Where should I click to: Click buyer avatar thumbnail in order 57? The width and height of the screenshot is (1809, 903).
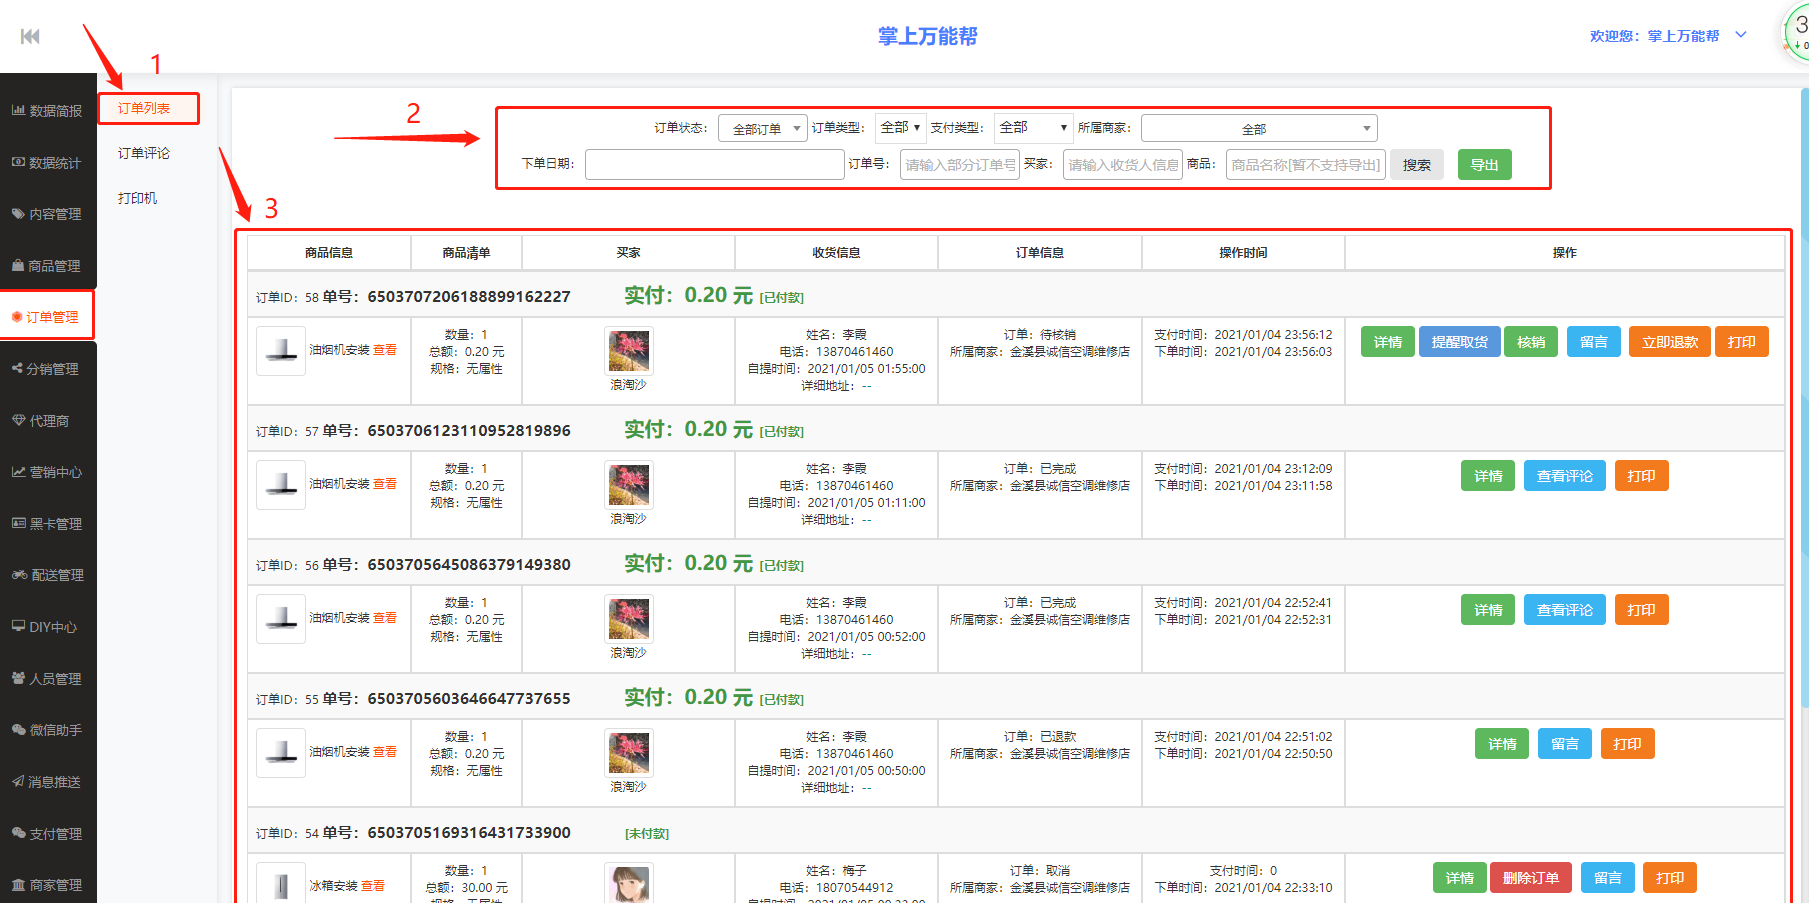[x=629, y=485]
